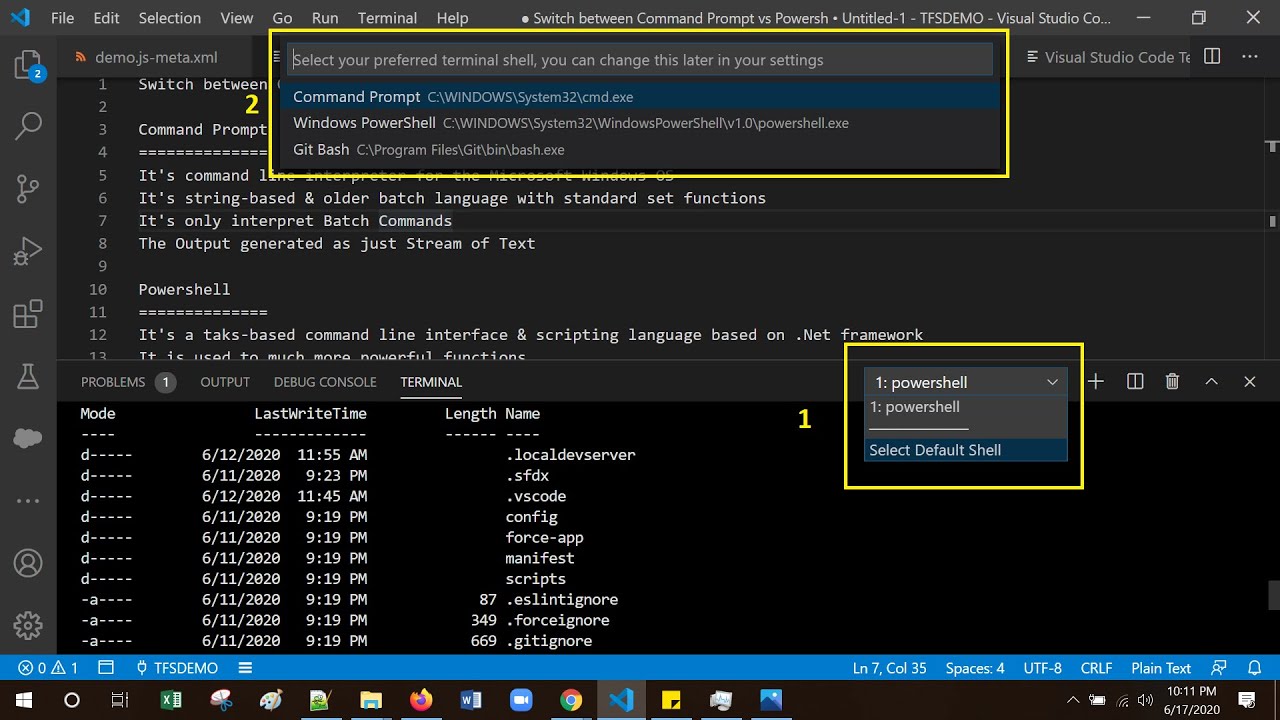Open Firefox from the Windows taskbar

point(421,700)
